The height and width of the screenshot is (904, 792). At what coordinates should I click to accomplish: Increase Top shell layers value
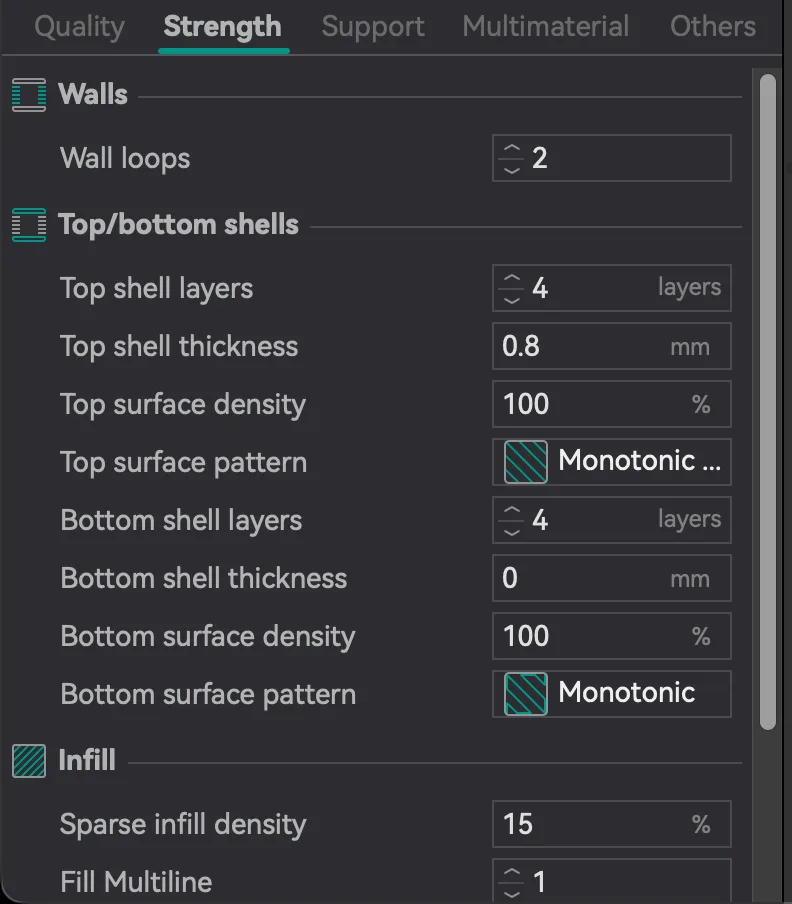tap(512, 278)
